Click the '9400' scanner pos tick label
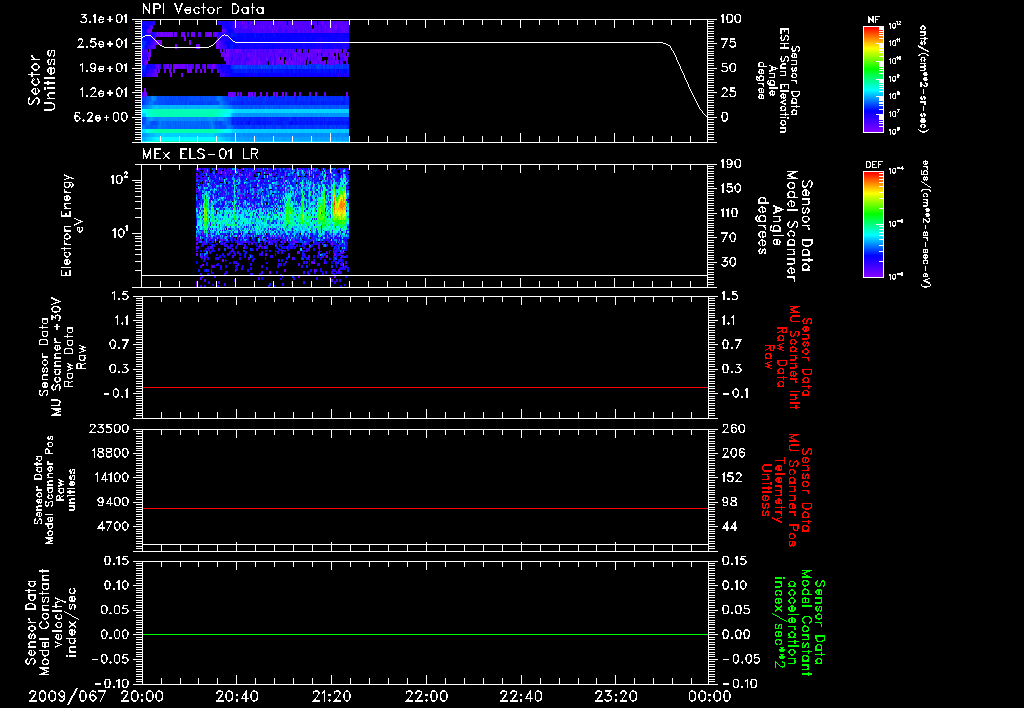Image resolution: width=1024 pixels, height=708 pixels. click(112, 502)
